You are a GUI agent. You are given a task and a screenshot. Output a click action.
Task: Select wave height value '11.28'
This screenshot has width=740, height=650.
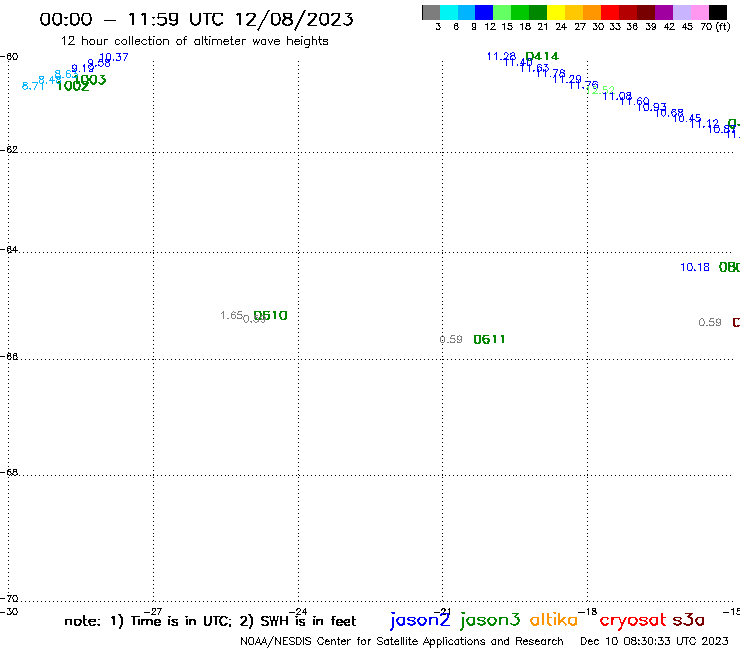(501, 56)
